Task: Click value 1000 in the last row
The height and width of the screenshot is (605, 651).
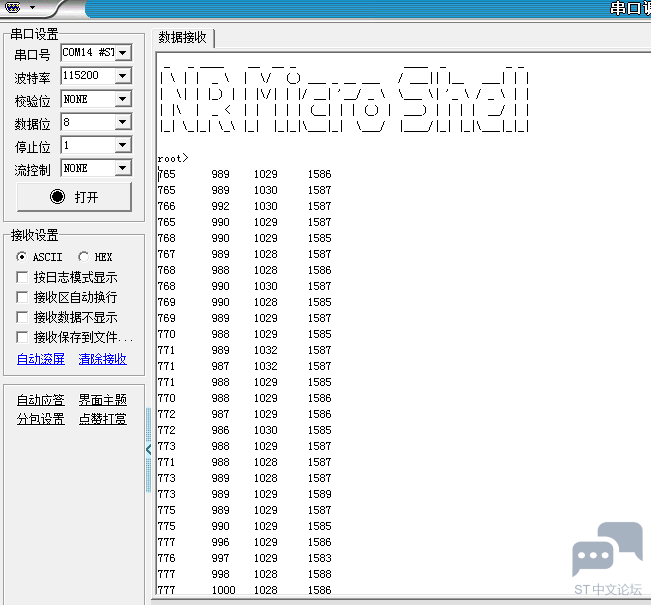Action: coord(224,590)
